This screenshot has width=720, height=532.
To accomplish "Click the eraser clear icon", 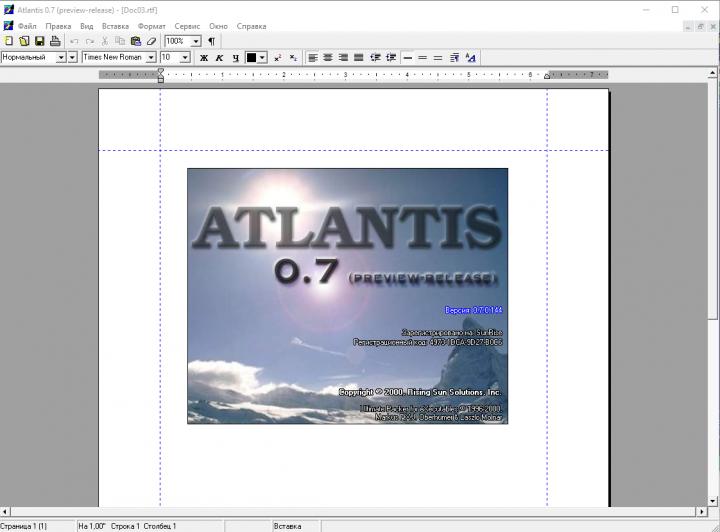I will click(x=151, y=41).
